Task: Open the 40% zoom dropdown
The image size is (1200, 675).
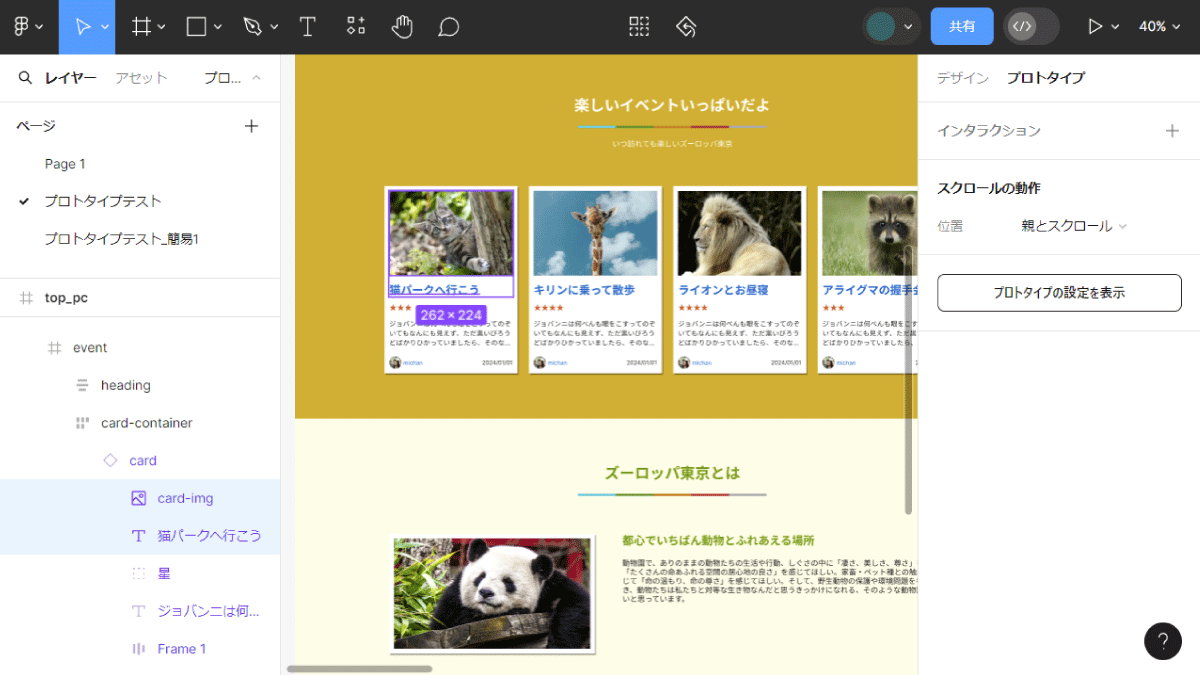Action: click(1160, 27)
